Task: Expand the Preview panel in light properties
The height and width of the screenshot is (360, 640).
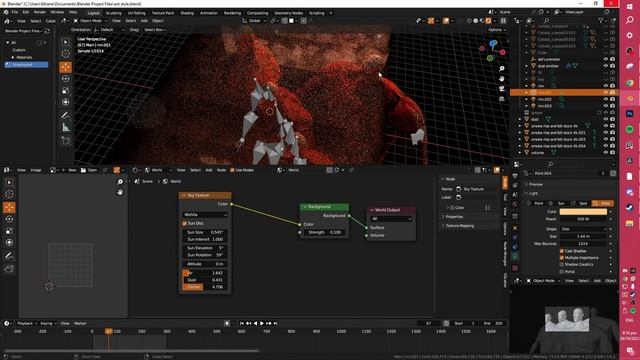Action: click(536, 184)
